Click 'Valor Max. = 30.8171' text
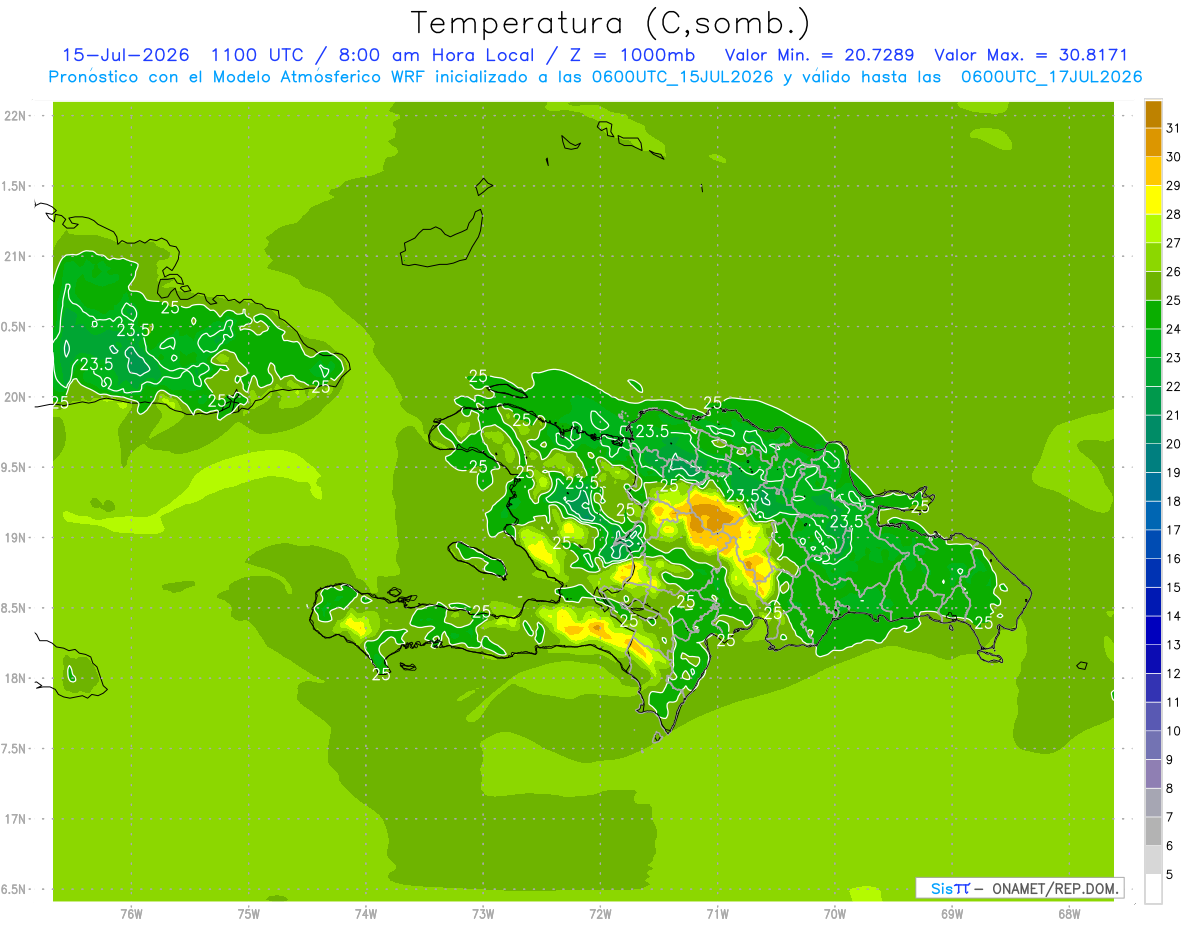Image resolution: width=1200 pixels, height=927 pixels. point(1030,55)
